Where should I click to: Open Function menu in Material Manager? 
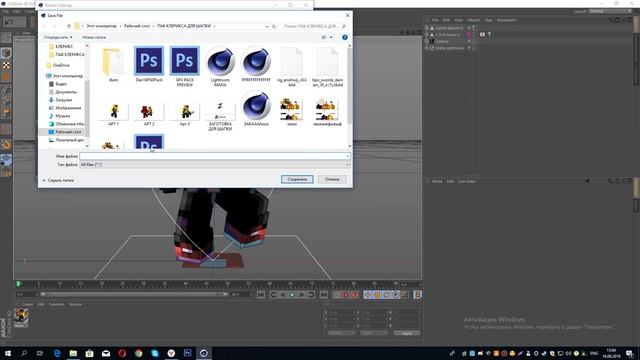point(56,304)
